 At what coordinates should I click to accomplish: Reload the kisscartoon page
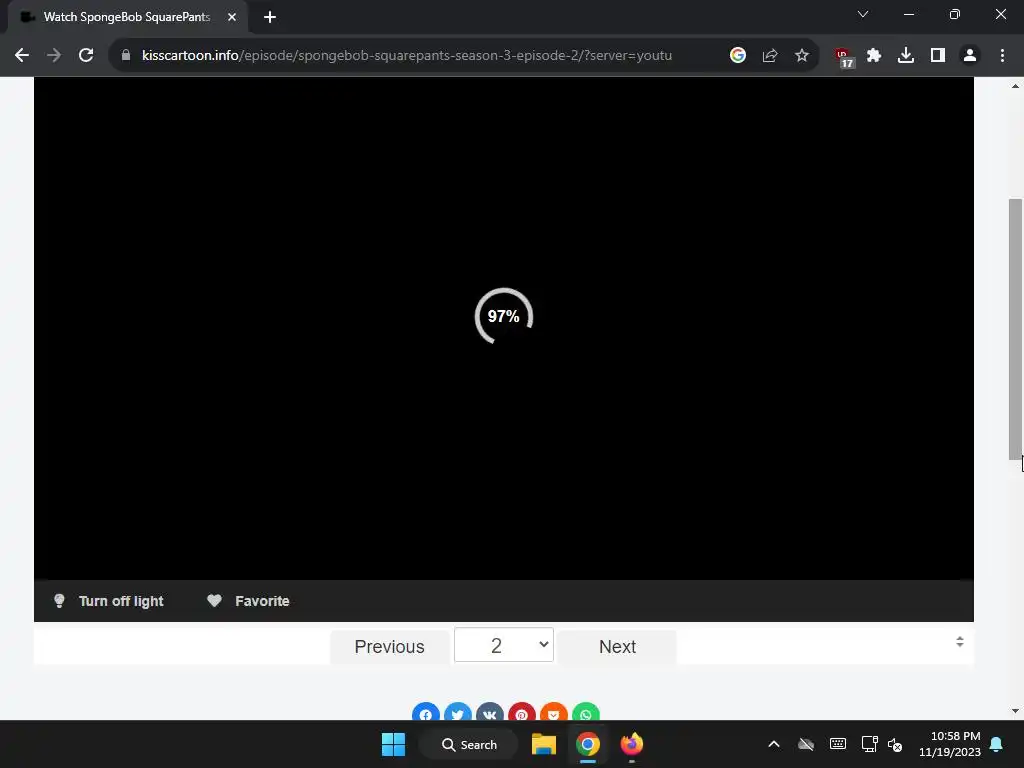point(86,56)
